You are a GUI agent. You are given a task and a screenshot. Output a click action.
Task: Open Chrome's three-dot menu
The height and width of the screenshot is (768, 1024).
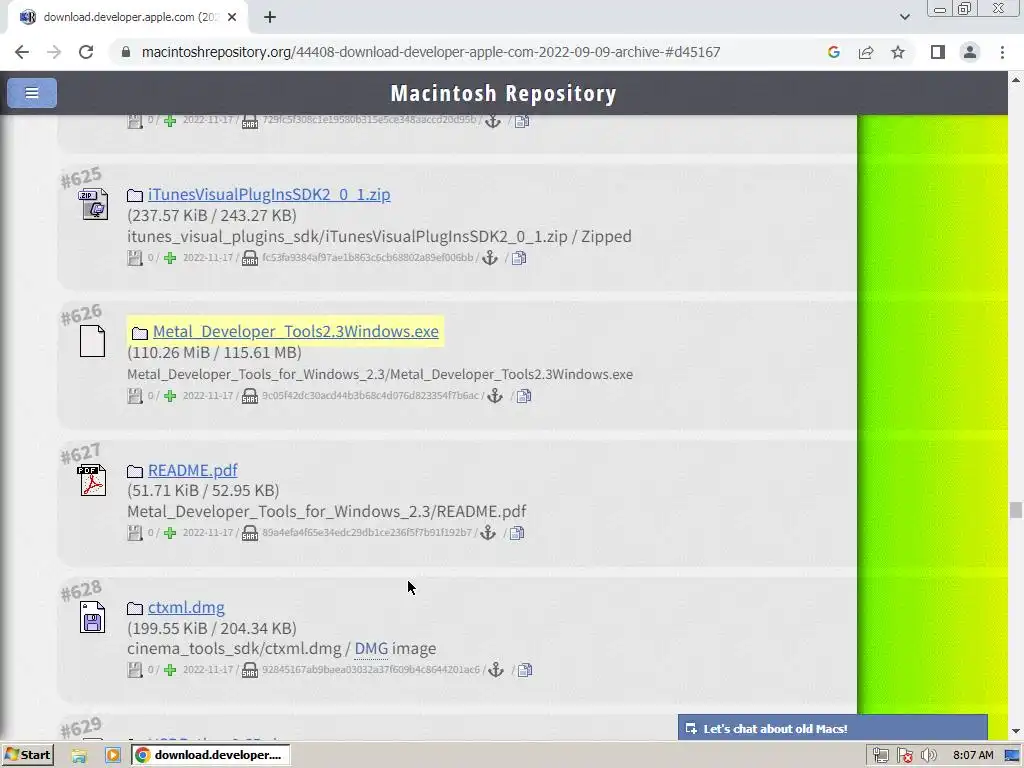pyautogui.click(x=1002, y=52)
